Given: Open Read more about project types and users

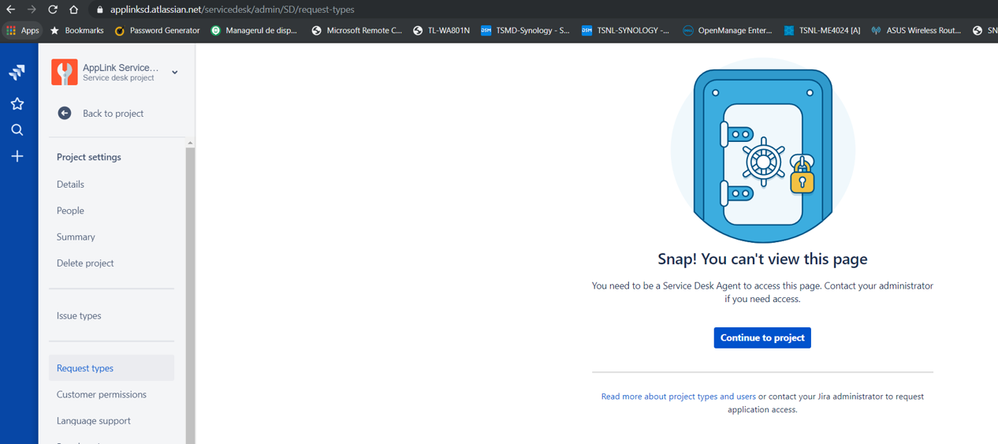Looking at the screenshot, I should pos(678,396).
